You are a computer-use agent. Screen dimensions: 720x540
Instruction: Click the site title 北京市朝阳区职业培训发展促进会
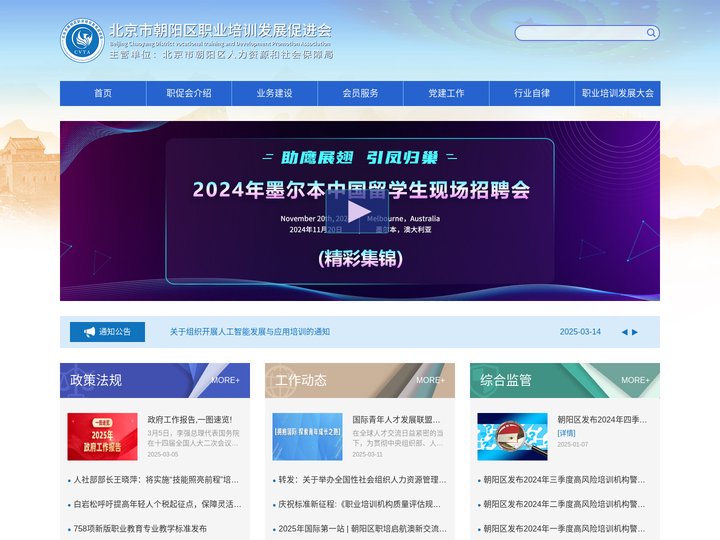point(220,30)
